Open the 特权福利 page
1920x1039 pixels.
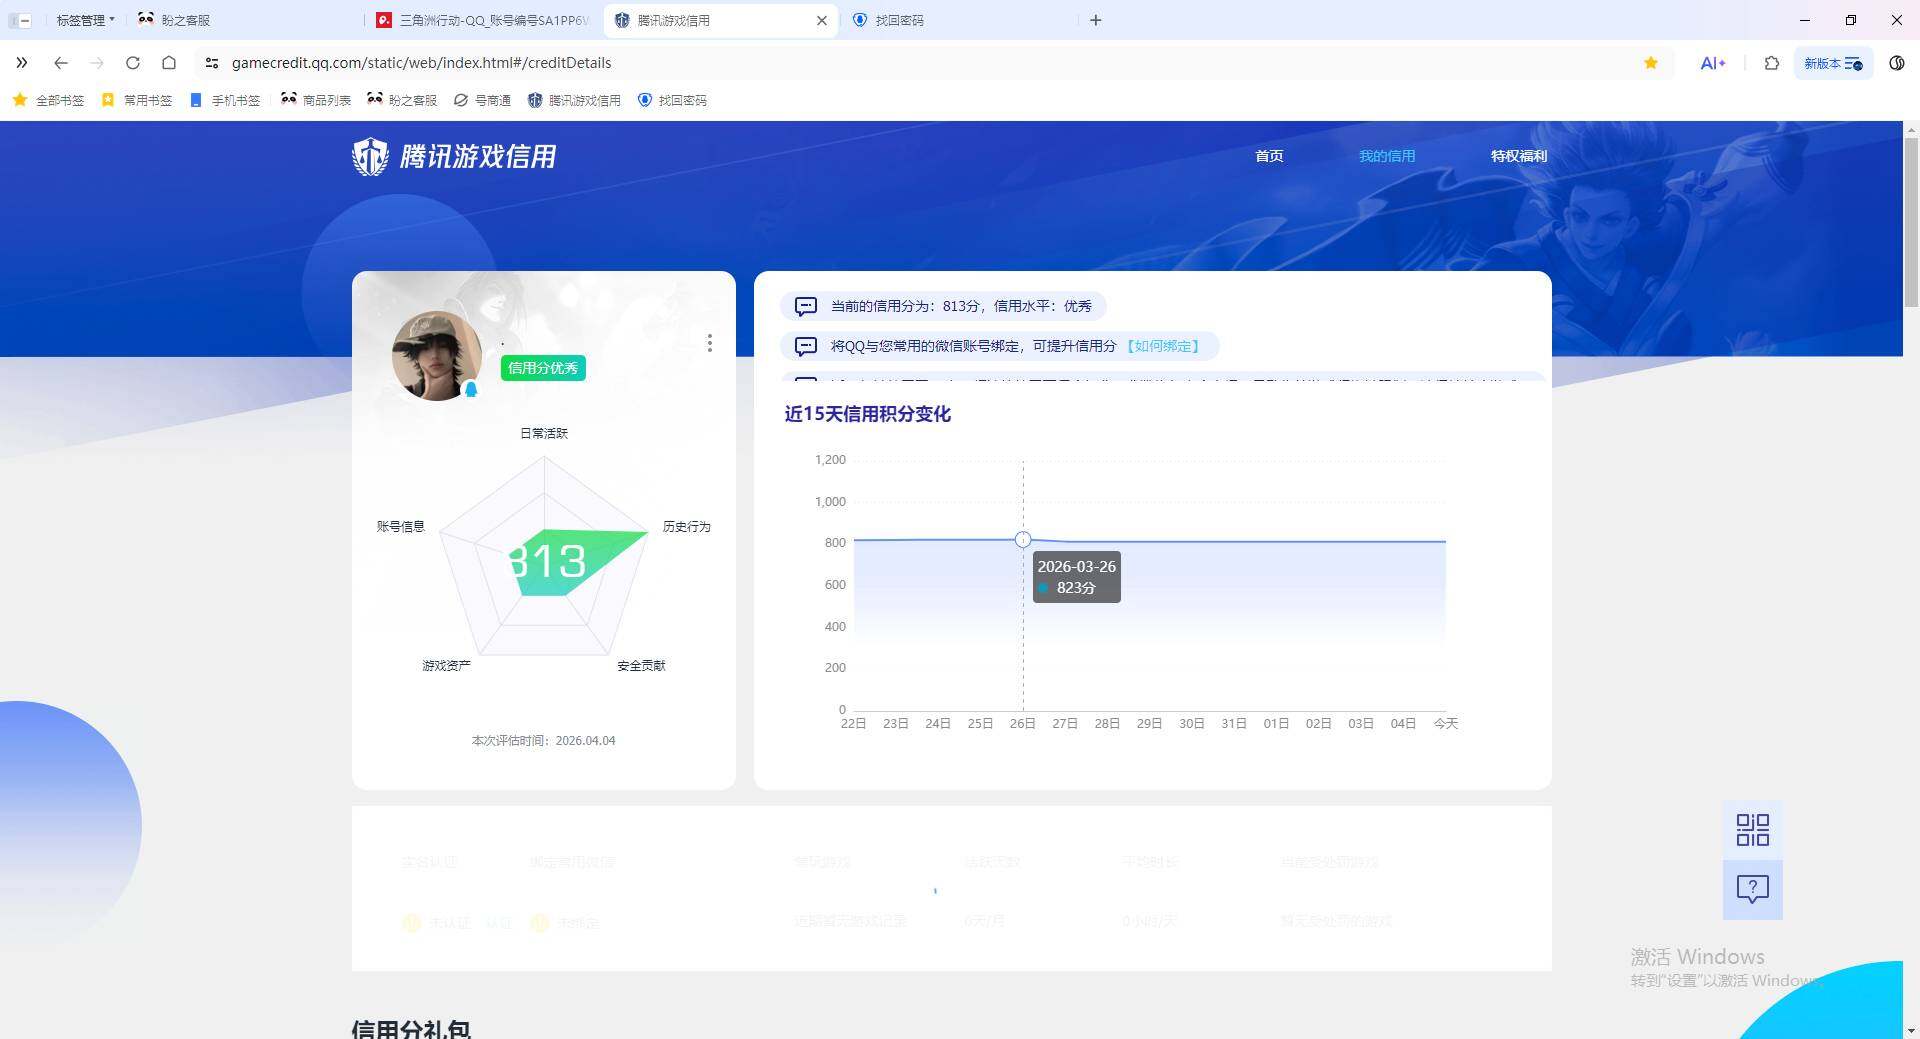pos(1518,156)
